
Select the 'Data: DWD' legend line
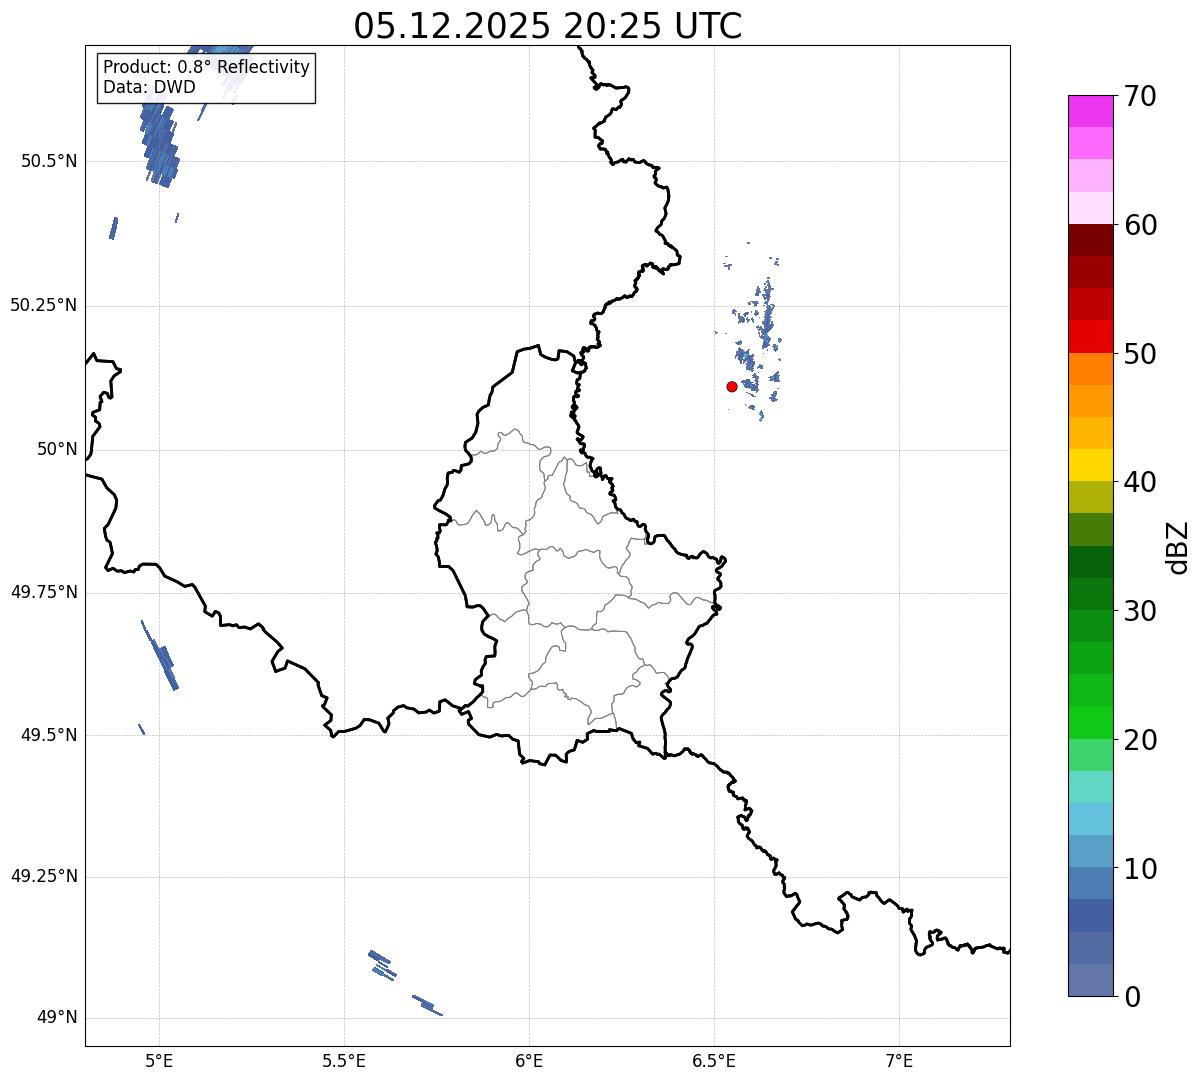coord(149,87)
